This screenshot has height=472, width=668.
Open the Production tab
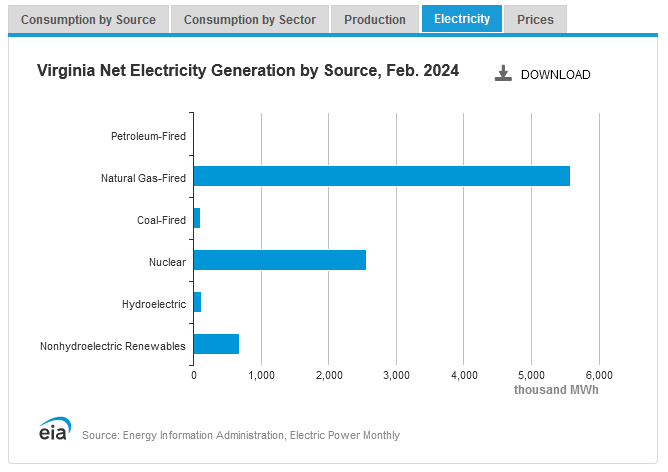[375, 19]
